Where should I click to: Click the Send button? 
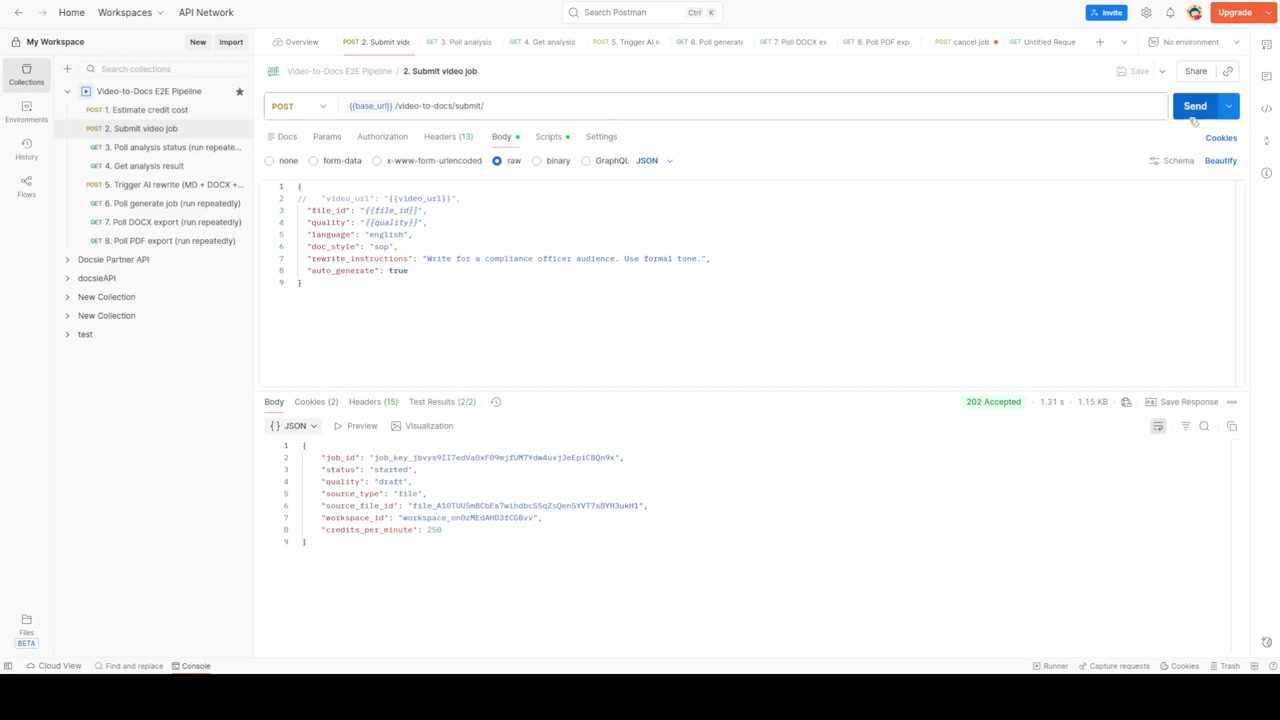point(1195,106)
